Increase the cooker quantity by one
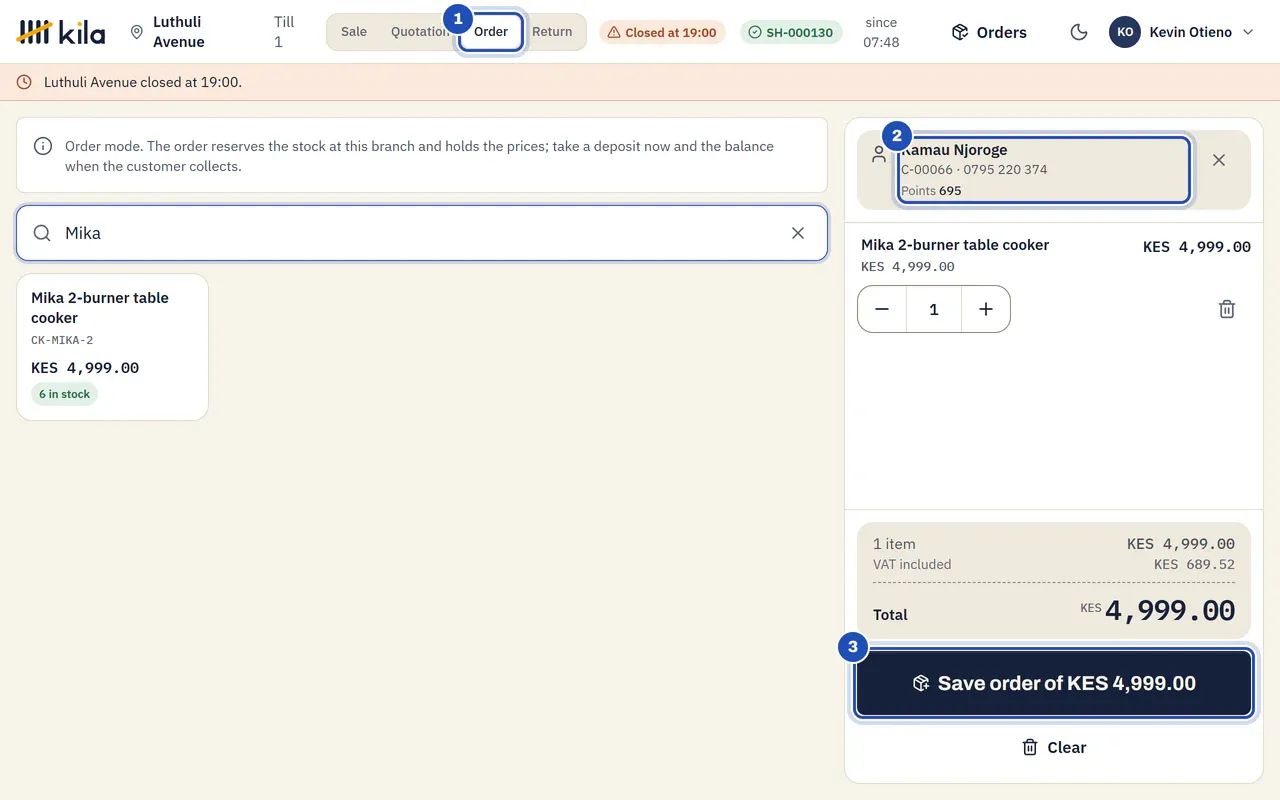The image size is (1280, 800). (986, 309)
